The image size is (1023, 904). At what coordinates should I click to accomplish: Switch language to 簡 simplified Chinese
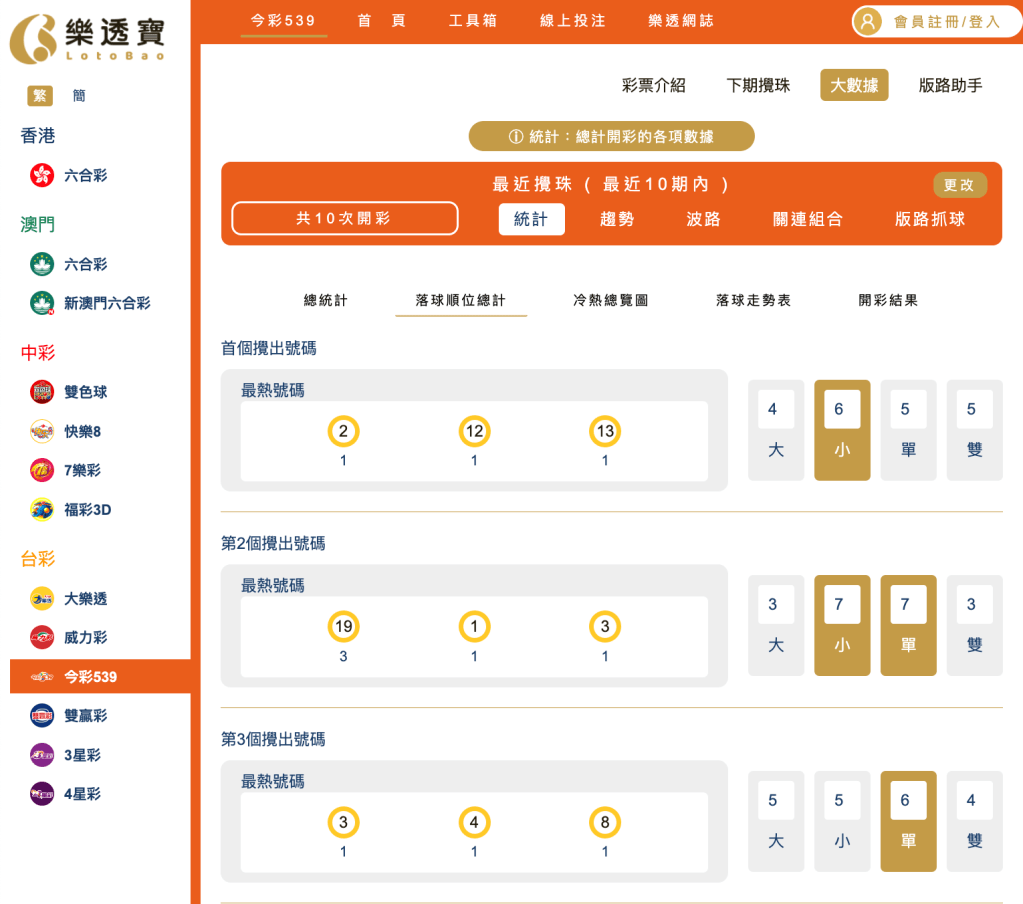(79, 95)
